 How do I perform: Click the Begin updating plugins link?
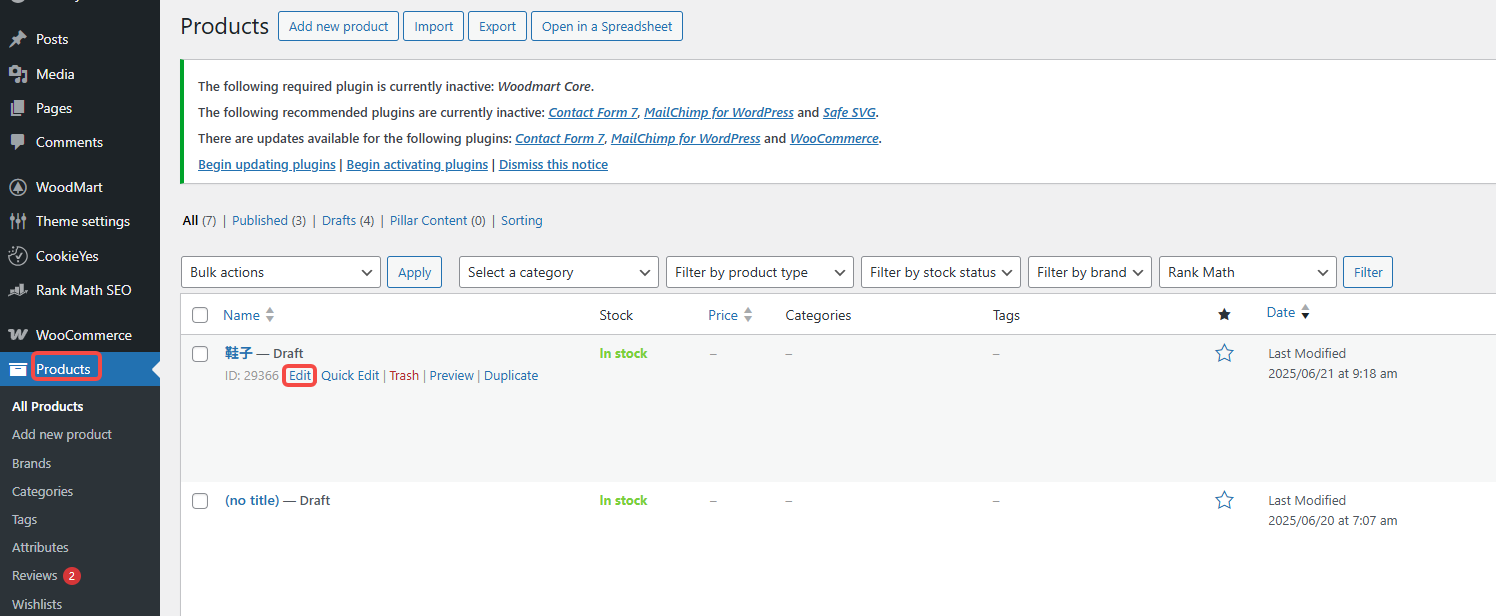coord(266,164)
